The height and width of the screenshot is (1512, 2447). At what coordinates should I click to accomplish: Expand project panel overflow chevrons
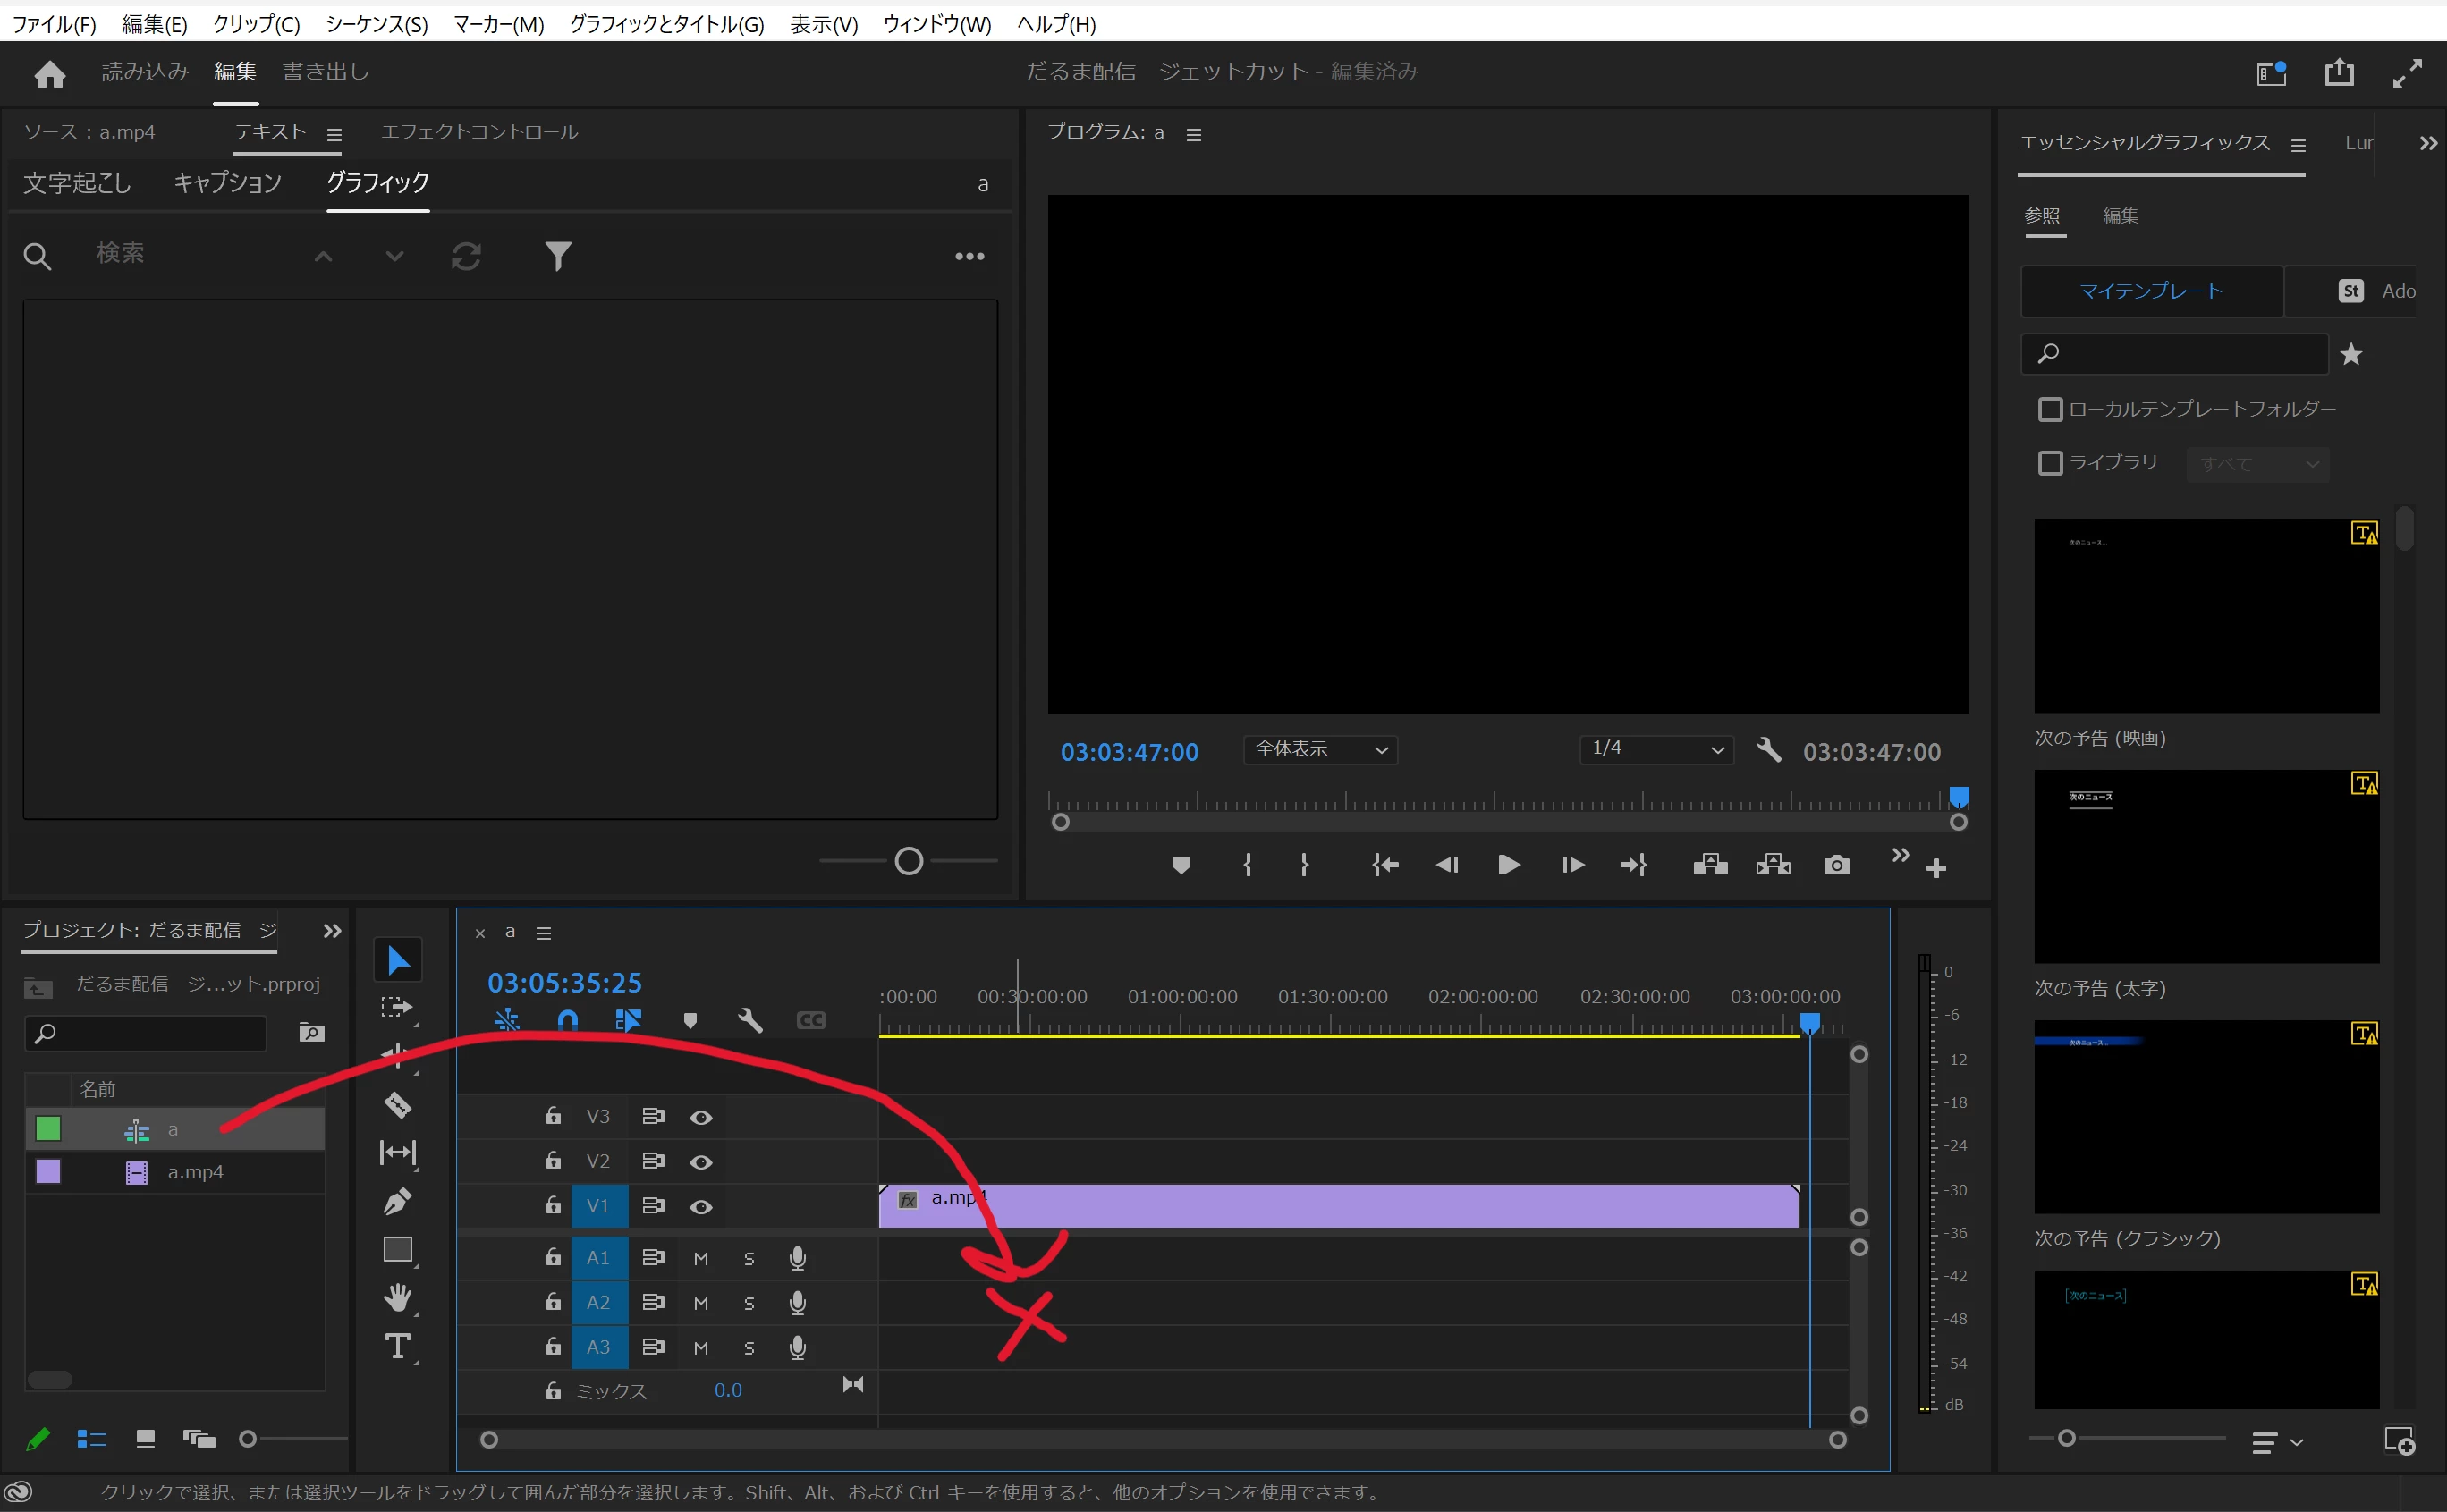tap(332, 931)
